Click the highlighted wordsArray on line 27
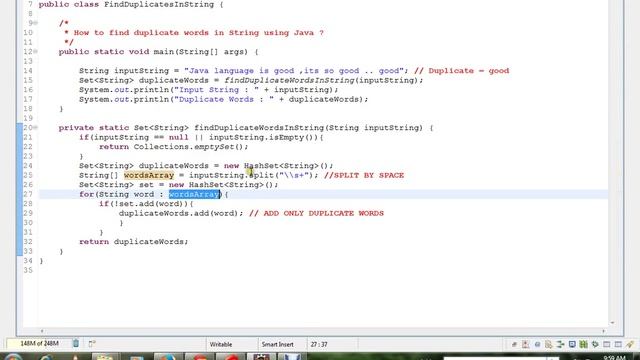 [194, 194]
